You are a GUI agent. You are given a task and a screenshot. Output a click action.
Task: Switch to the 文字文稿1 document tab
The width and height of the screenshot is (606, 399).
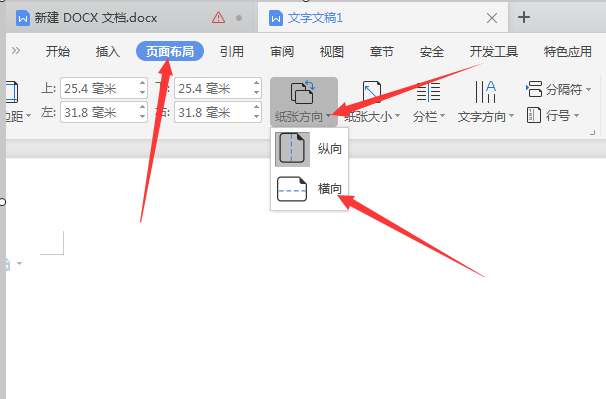click(x=315, y=18)
